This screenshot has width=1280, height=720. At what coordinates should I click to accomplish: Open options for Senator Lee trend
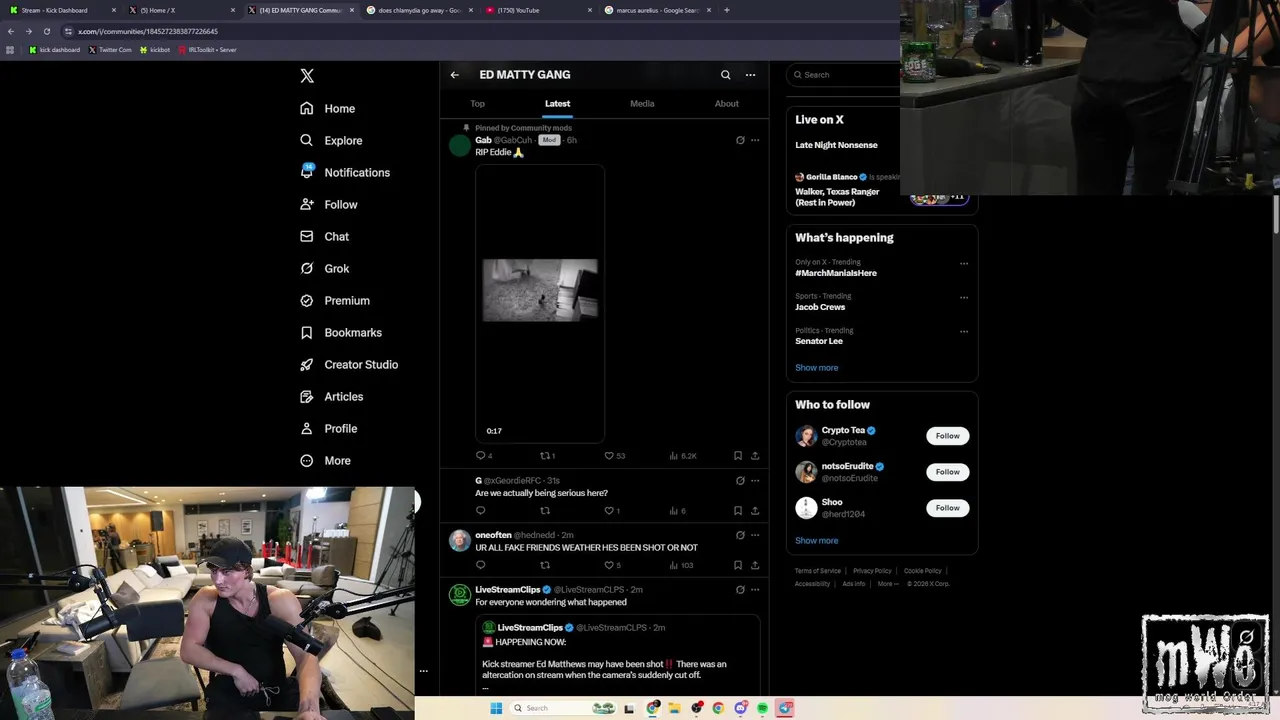pyautogui.click(x=964, y=332)
